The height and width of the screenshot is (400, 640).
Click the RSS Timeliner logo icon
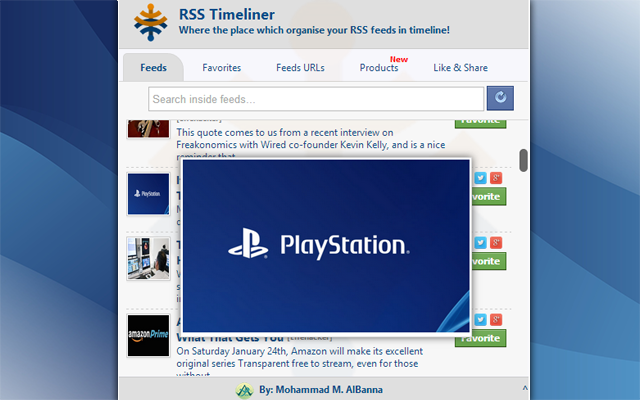coord(151,22)
